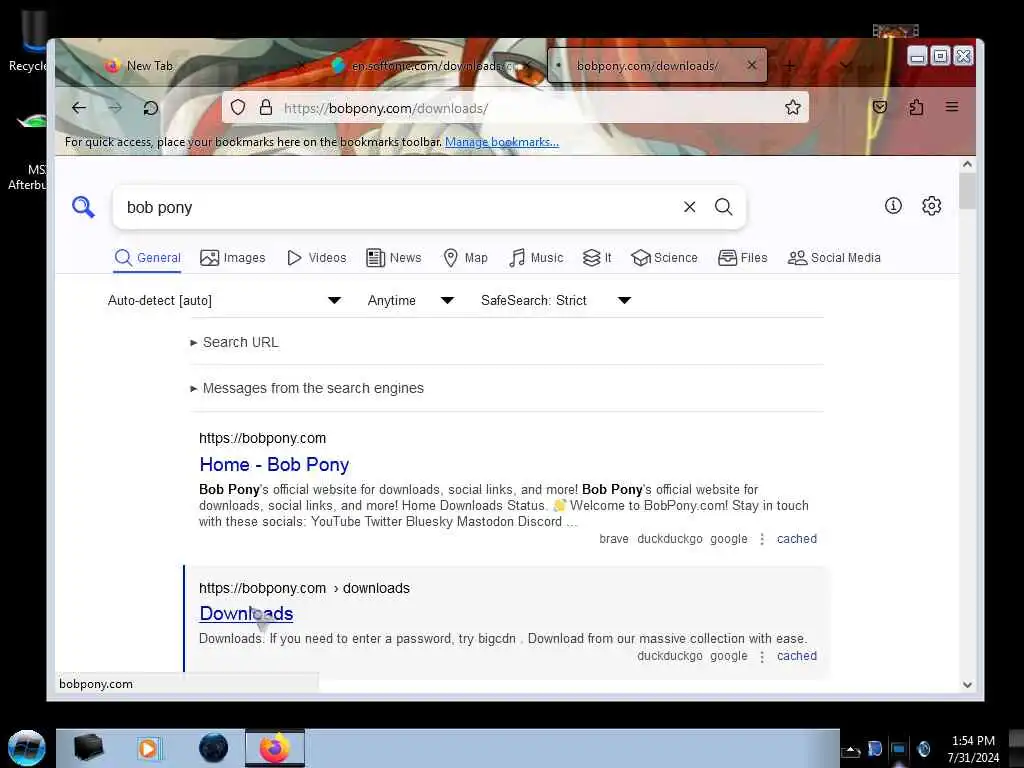Click the scrollbar down arrow
The width and height of the screenshot is (1024, 768).
click(967, 684)
